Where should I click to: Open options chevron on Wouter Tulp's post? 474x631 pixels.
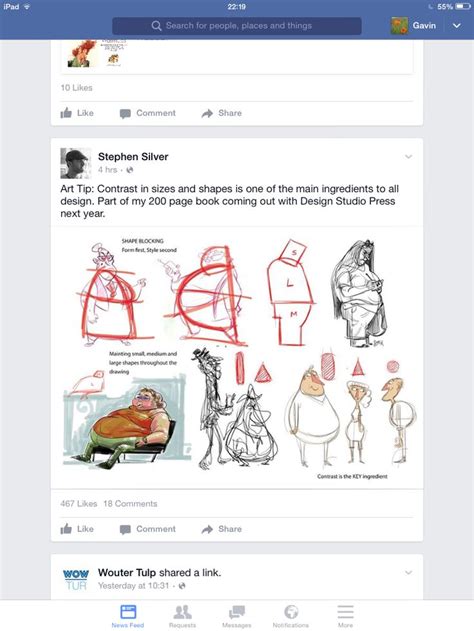point(408,572)
